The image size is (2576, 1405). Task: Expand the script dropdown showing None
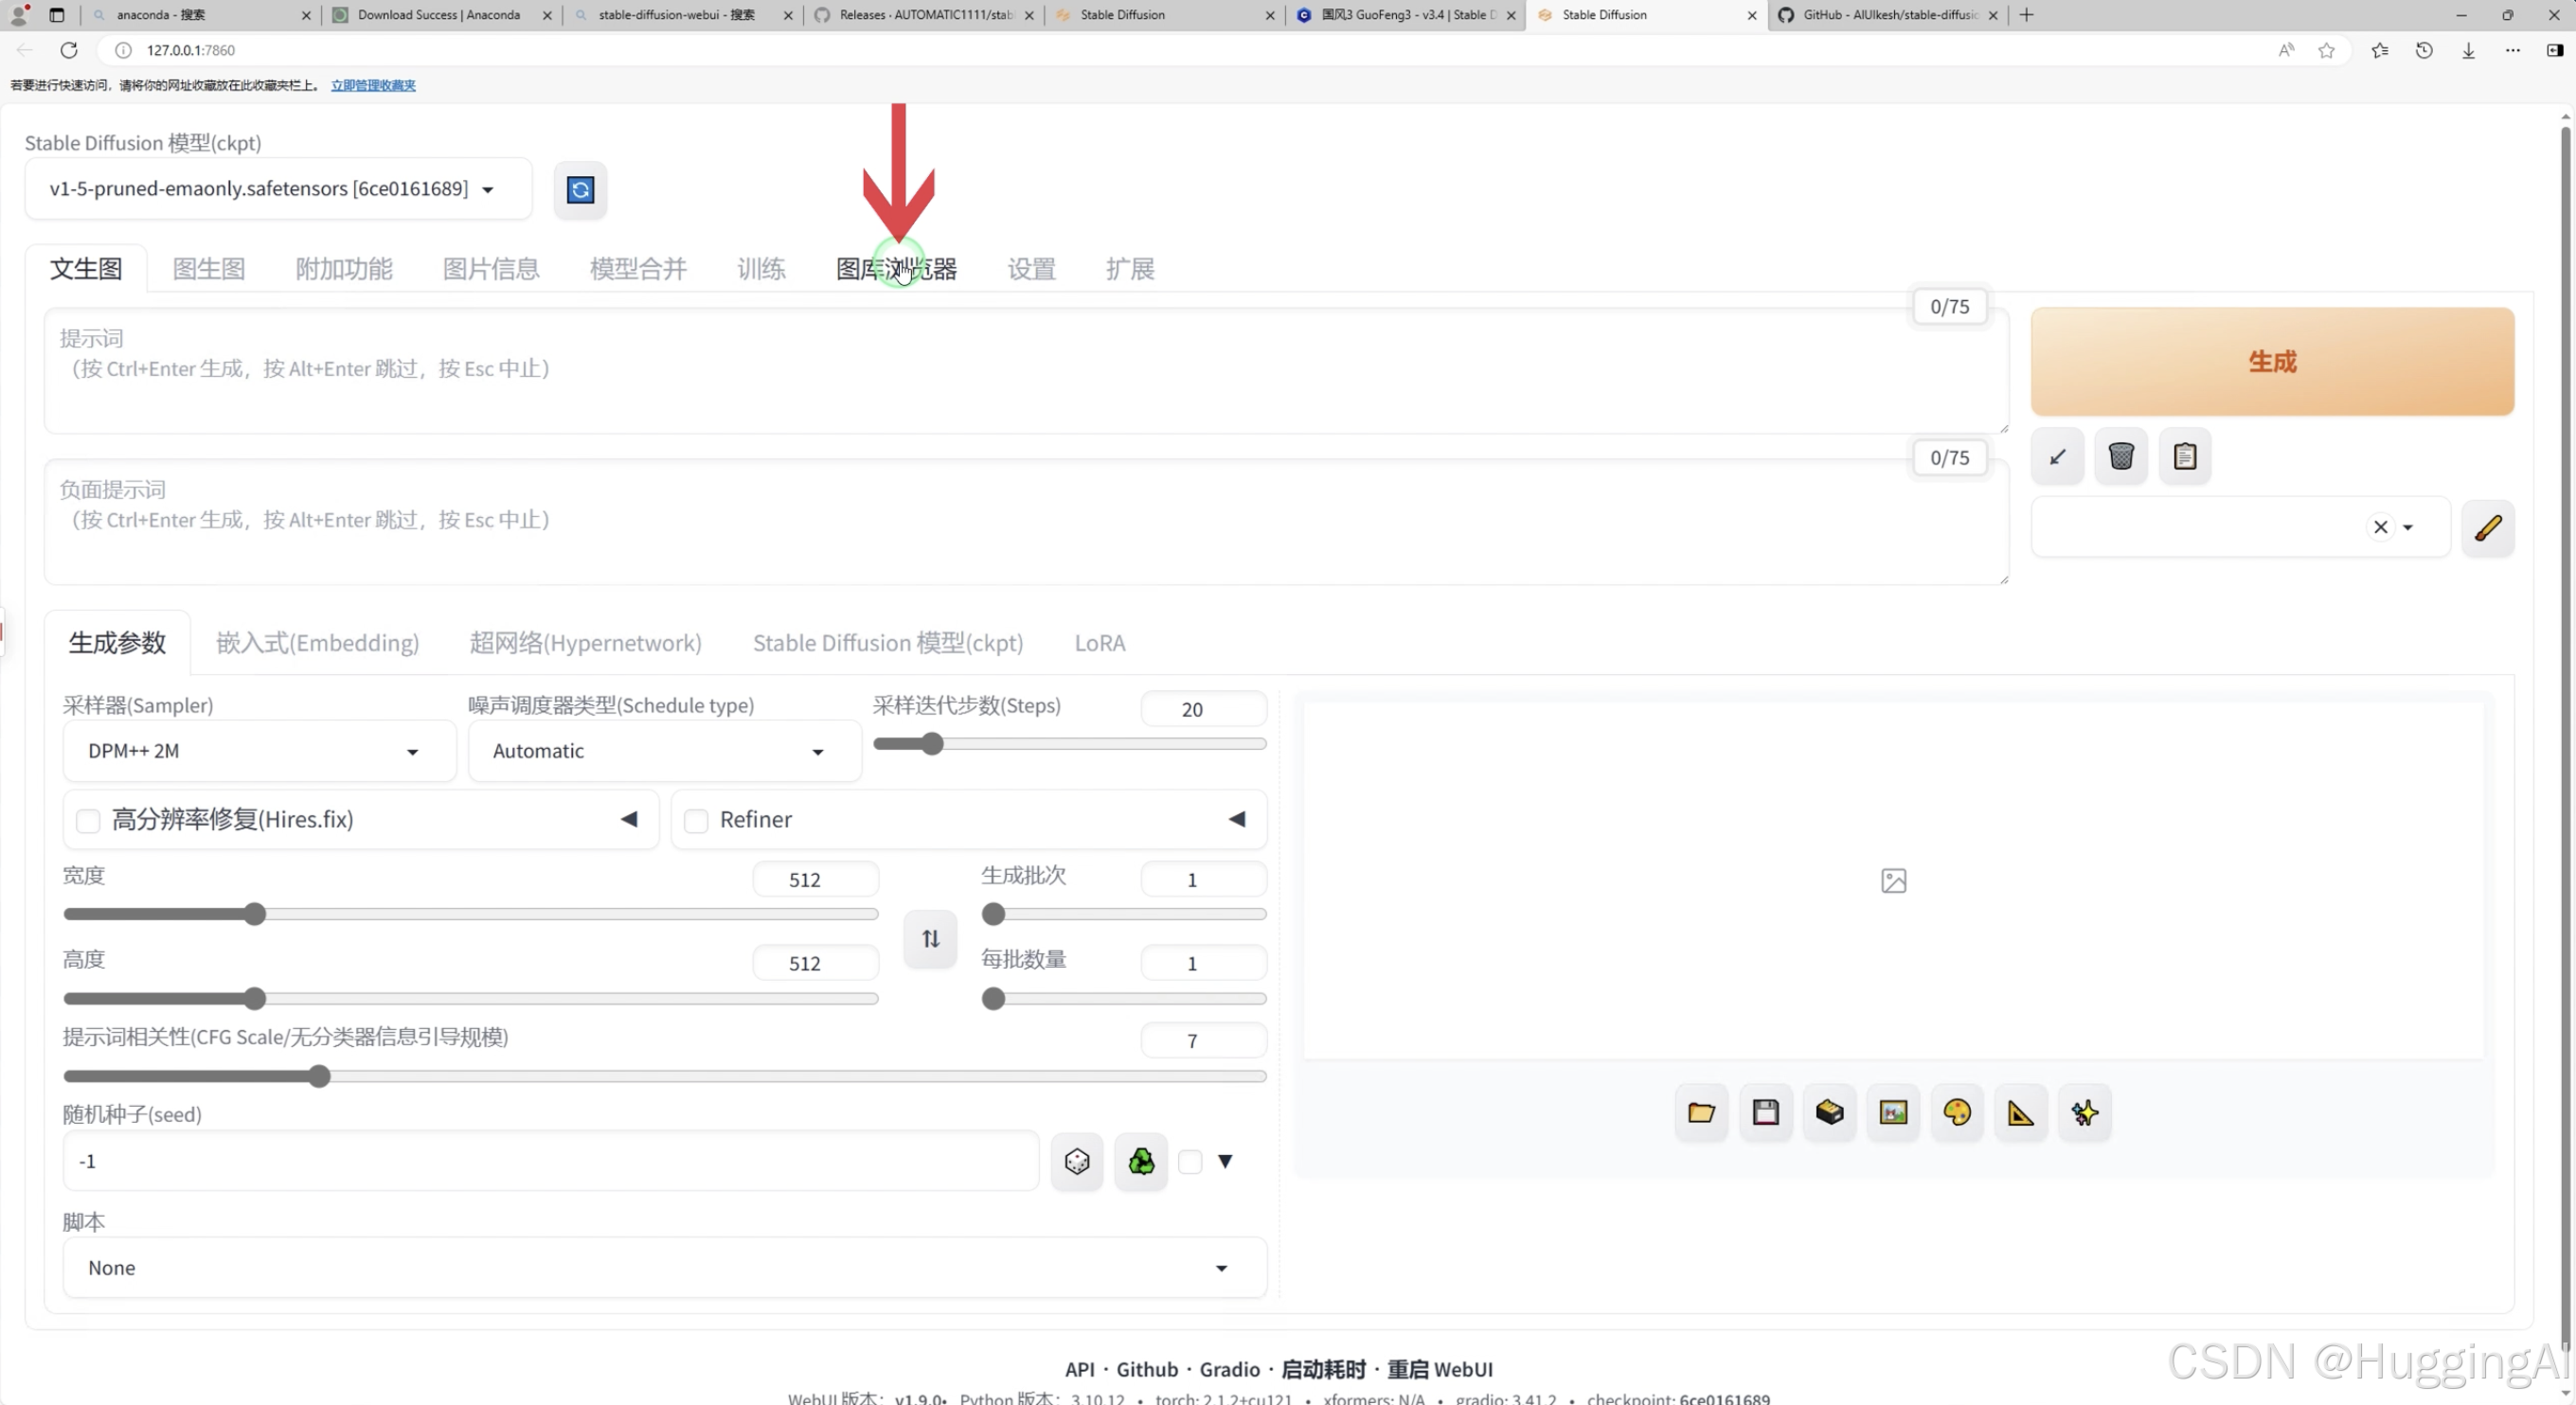tap(664, 1267)
